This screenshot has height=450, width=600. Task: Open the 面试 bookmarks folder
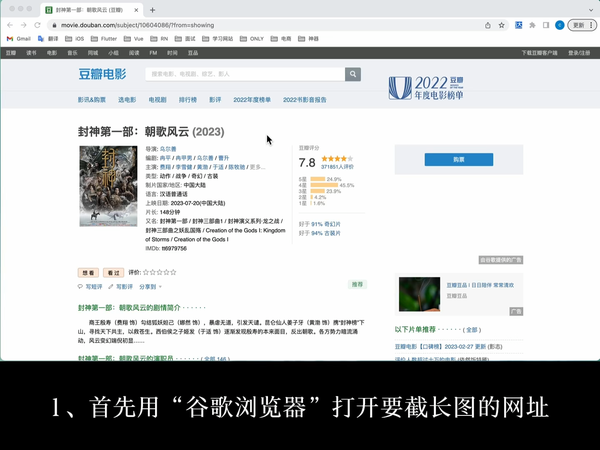click(185, 39)
